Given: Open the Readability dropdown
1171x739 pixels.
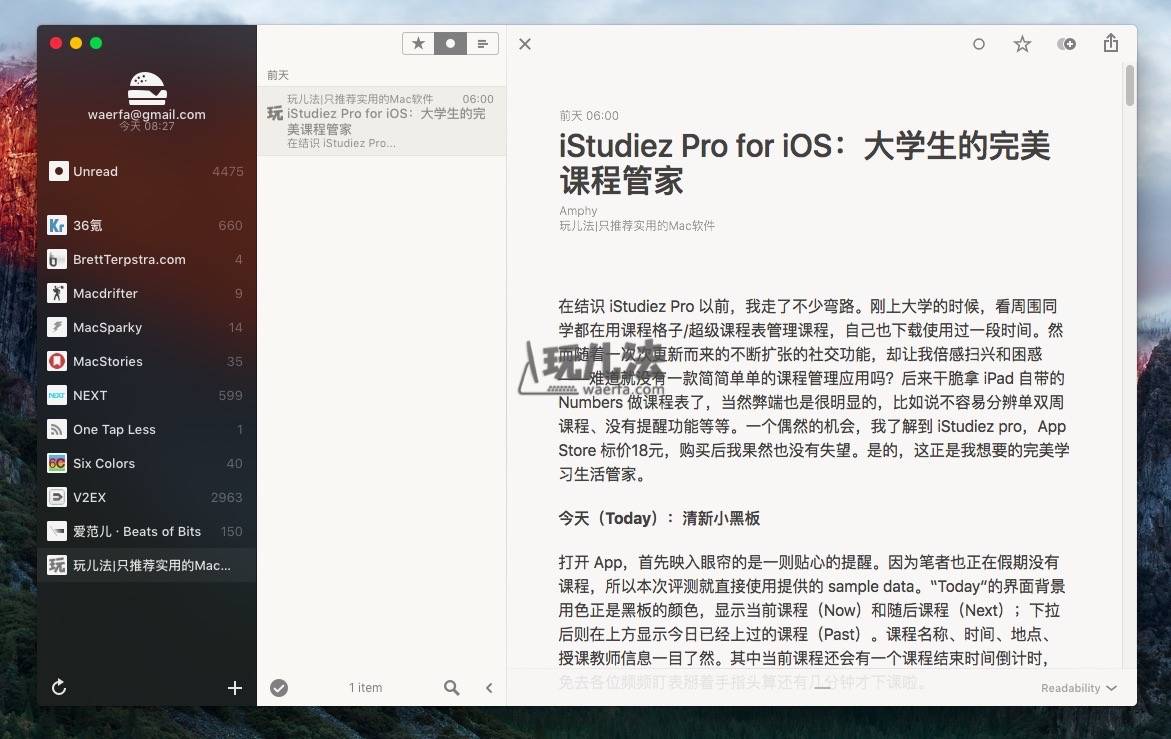Looking at the screenshot, I should (1078, 687).
